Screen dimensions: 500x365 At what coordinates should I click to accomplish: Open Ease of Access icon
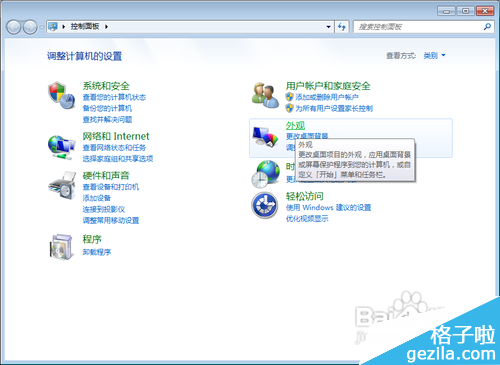[x=265, y=205]
